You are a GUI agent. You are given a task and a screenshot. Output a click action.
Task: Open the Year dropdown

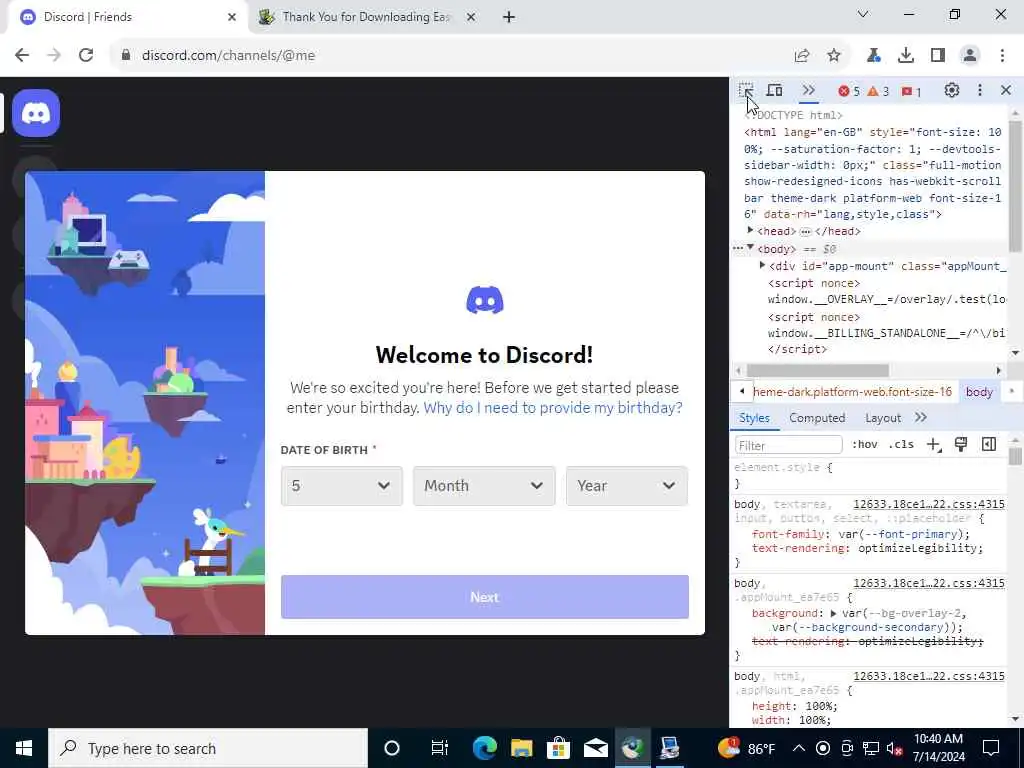click(626, 486)
